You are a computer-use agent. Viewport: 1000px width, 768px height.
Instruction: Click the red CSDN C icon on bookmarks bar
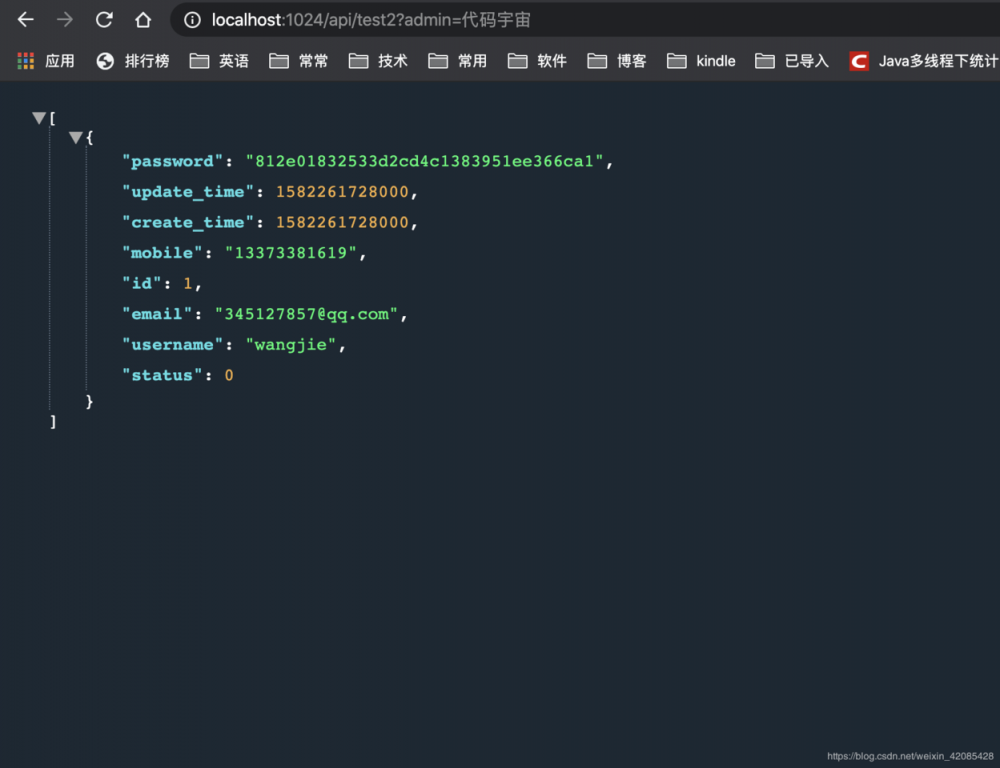(858, 60)
